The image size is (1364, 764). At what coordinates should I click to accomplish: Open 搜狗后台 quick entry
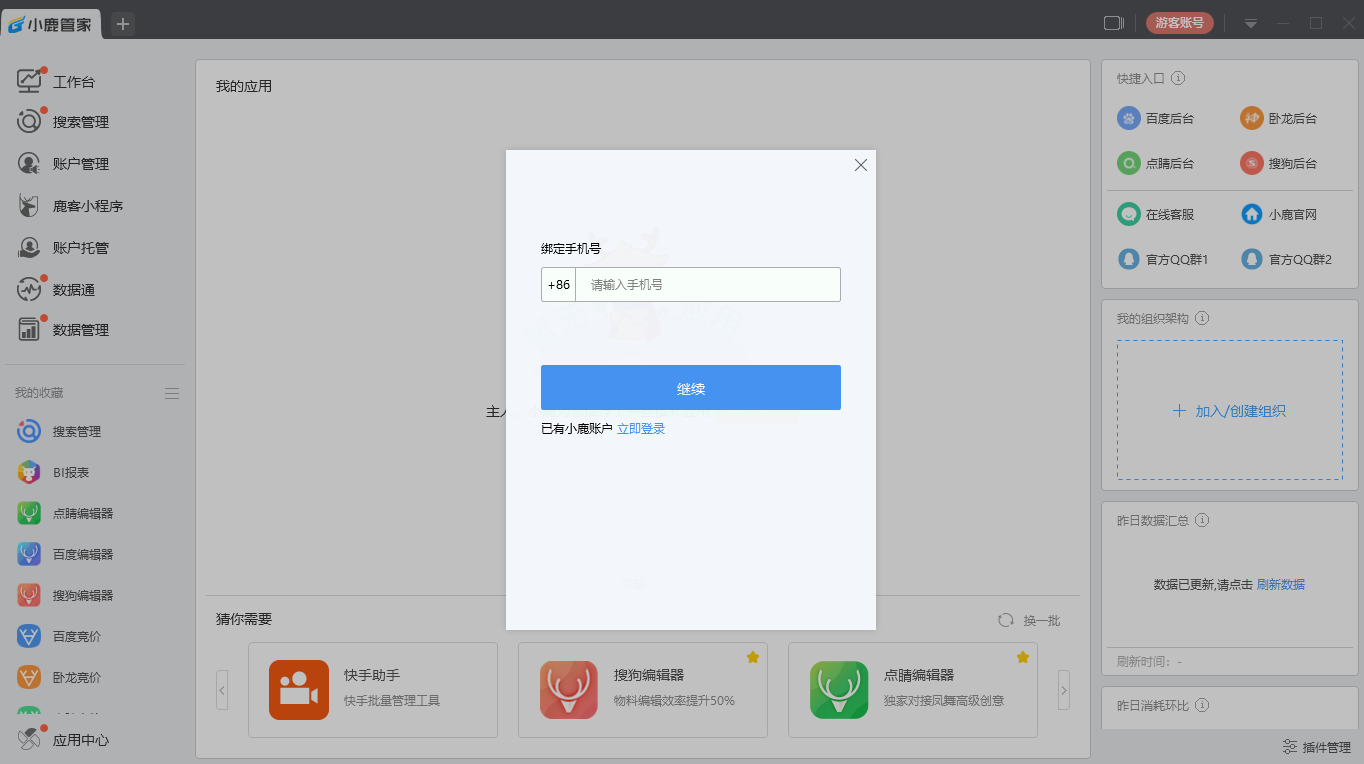pos(1278,163)
